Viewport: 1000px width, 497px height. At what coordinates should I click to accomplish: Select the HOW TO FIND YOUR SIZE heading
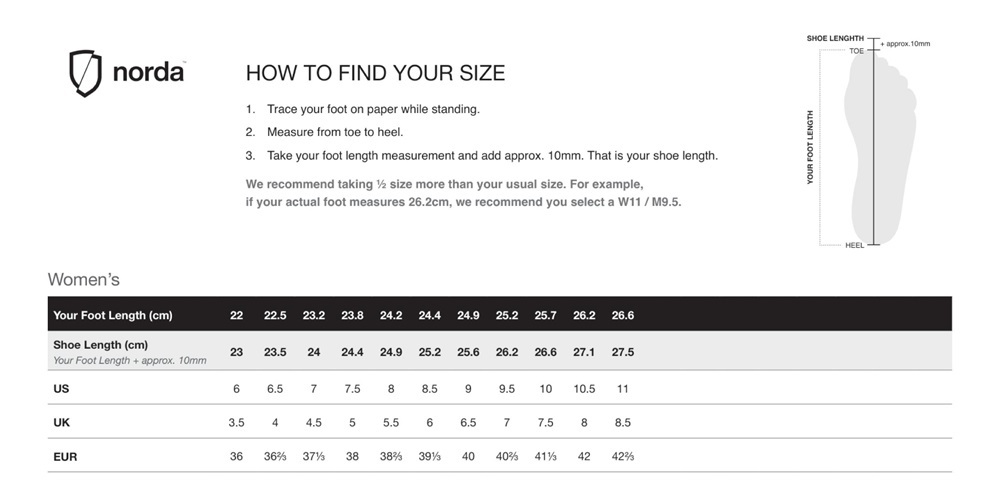coord(375,73)
